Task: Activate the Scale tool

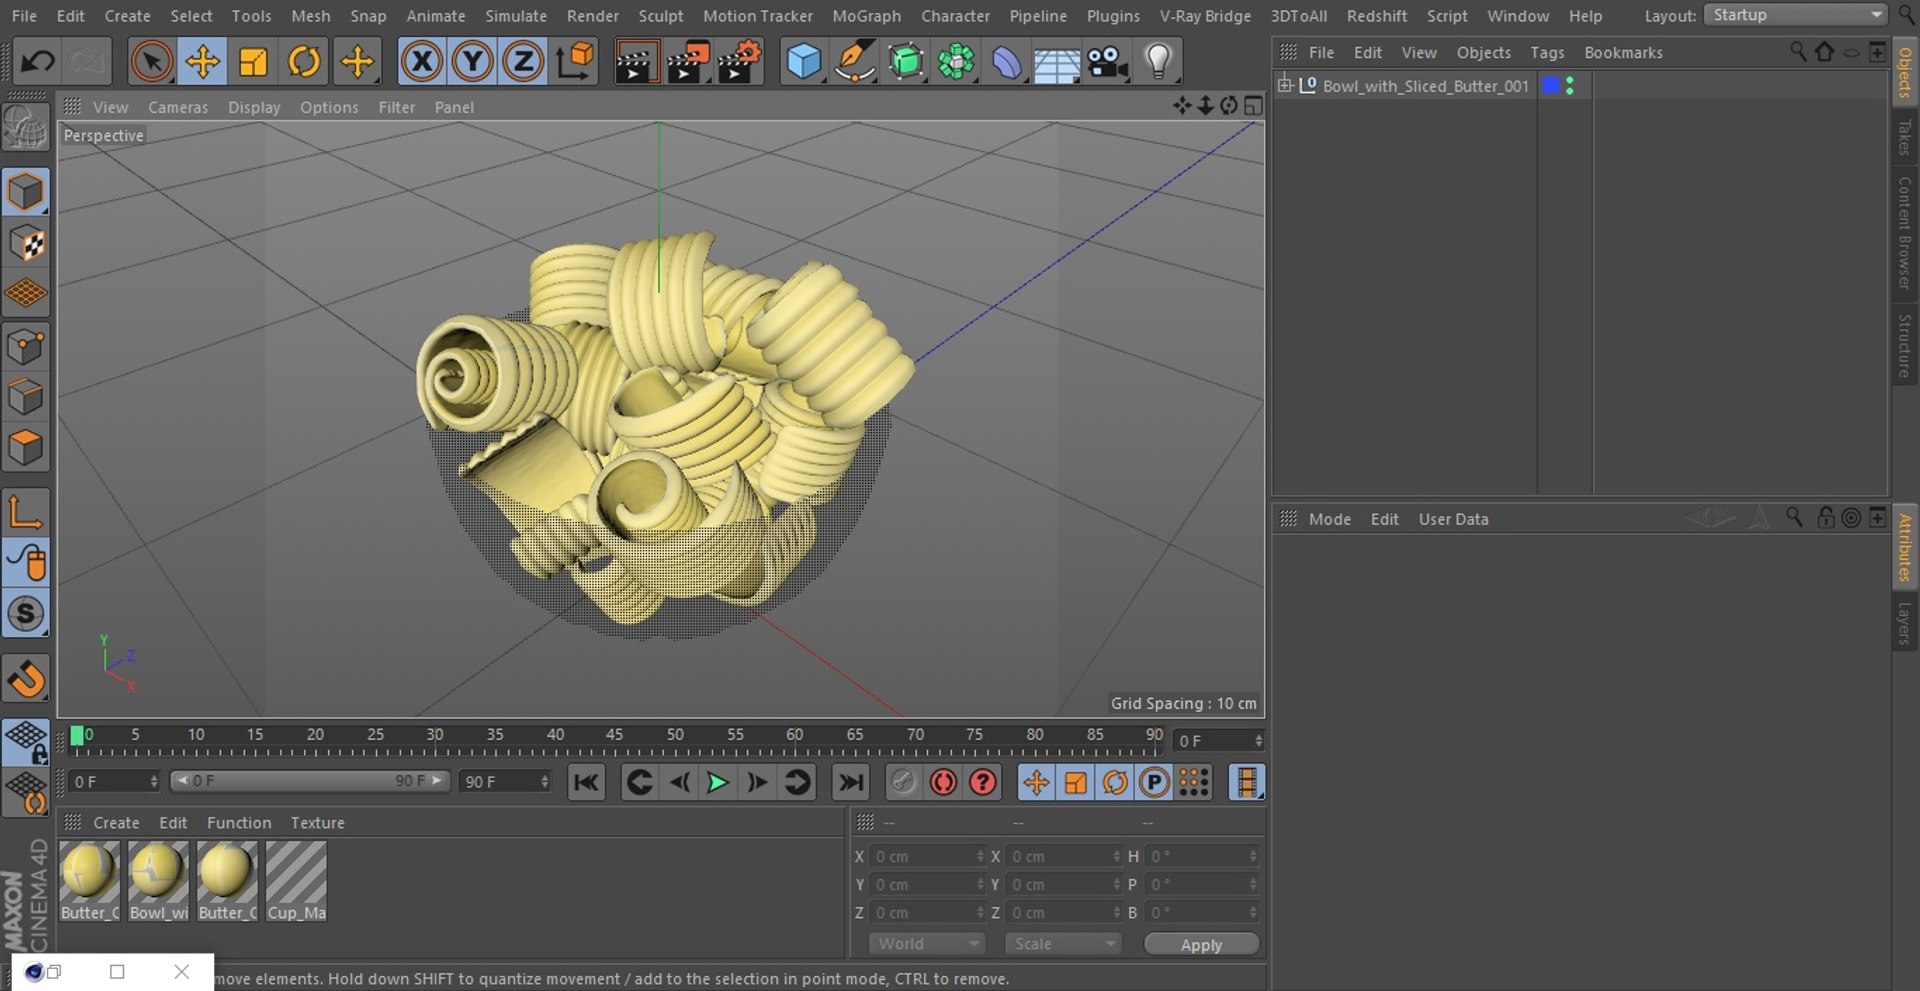Action: (x=254, y=62)
